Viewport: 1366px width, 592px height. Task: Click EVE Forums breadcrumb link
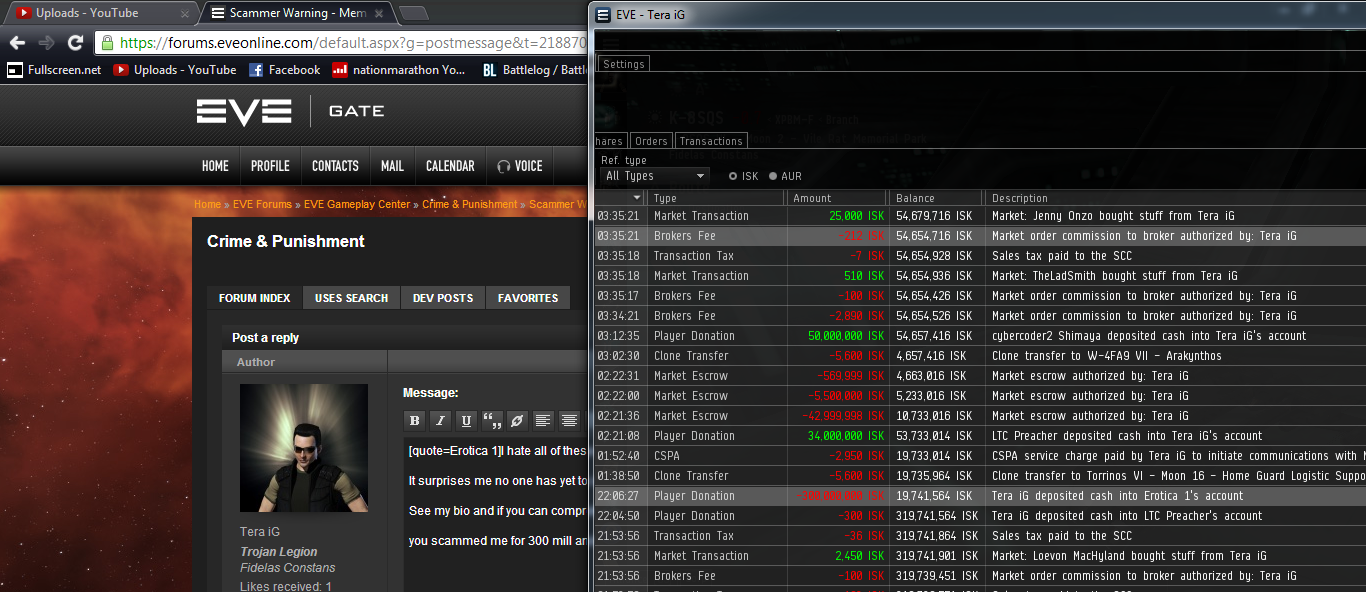pos(262,204)
